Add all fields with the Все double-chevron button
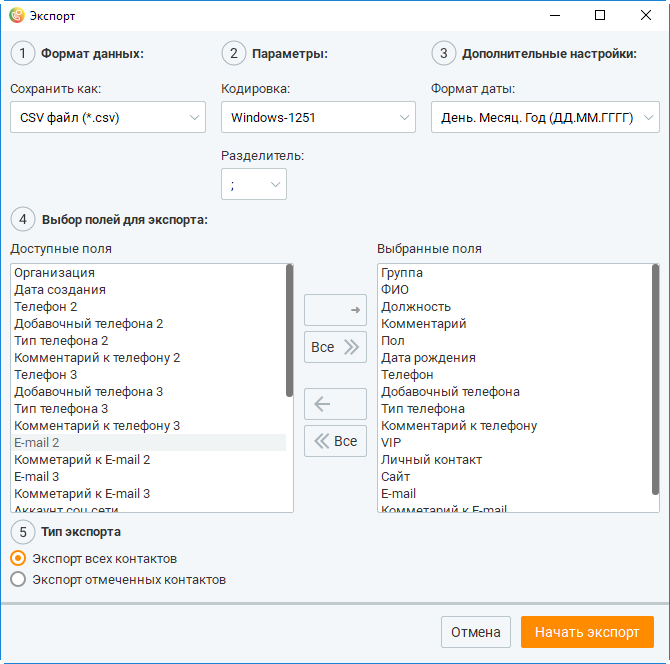 pyautogui.click(x=335, y=347)
